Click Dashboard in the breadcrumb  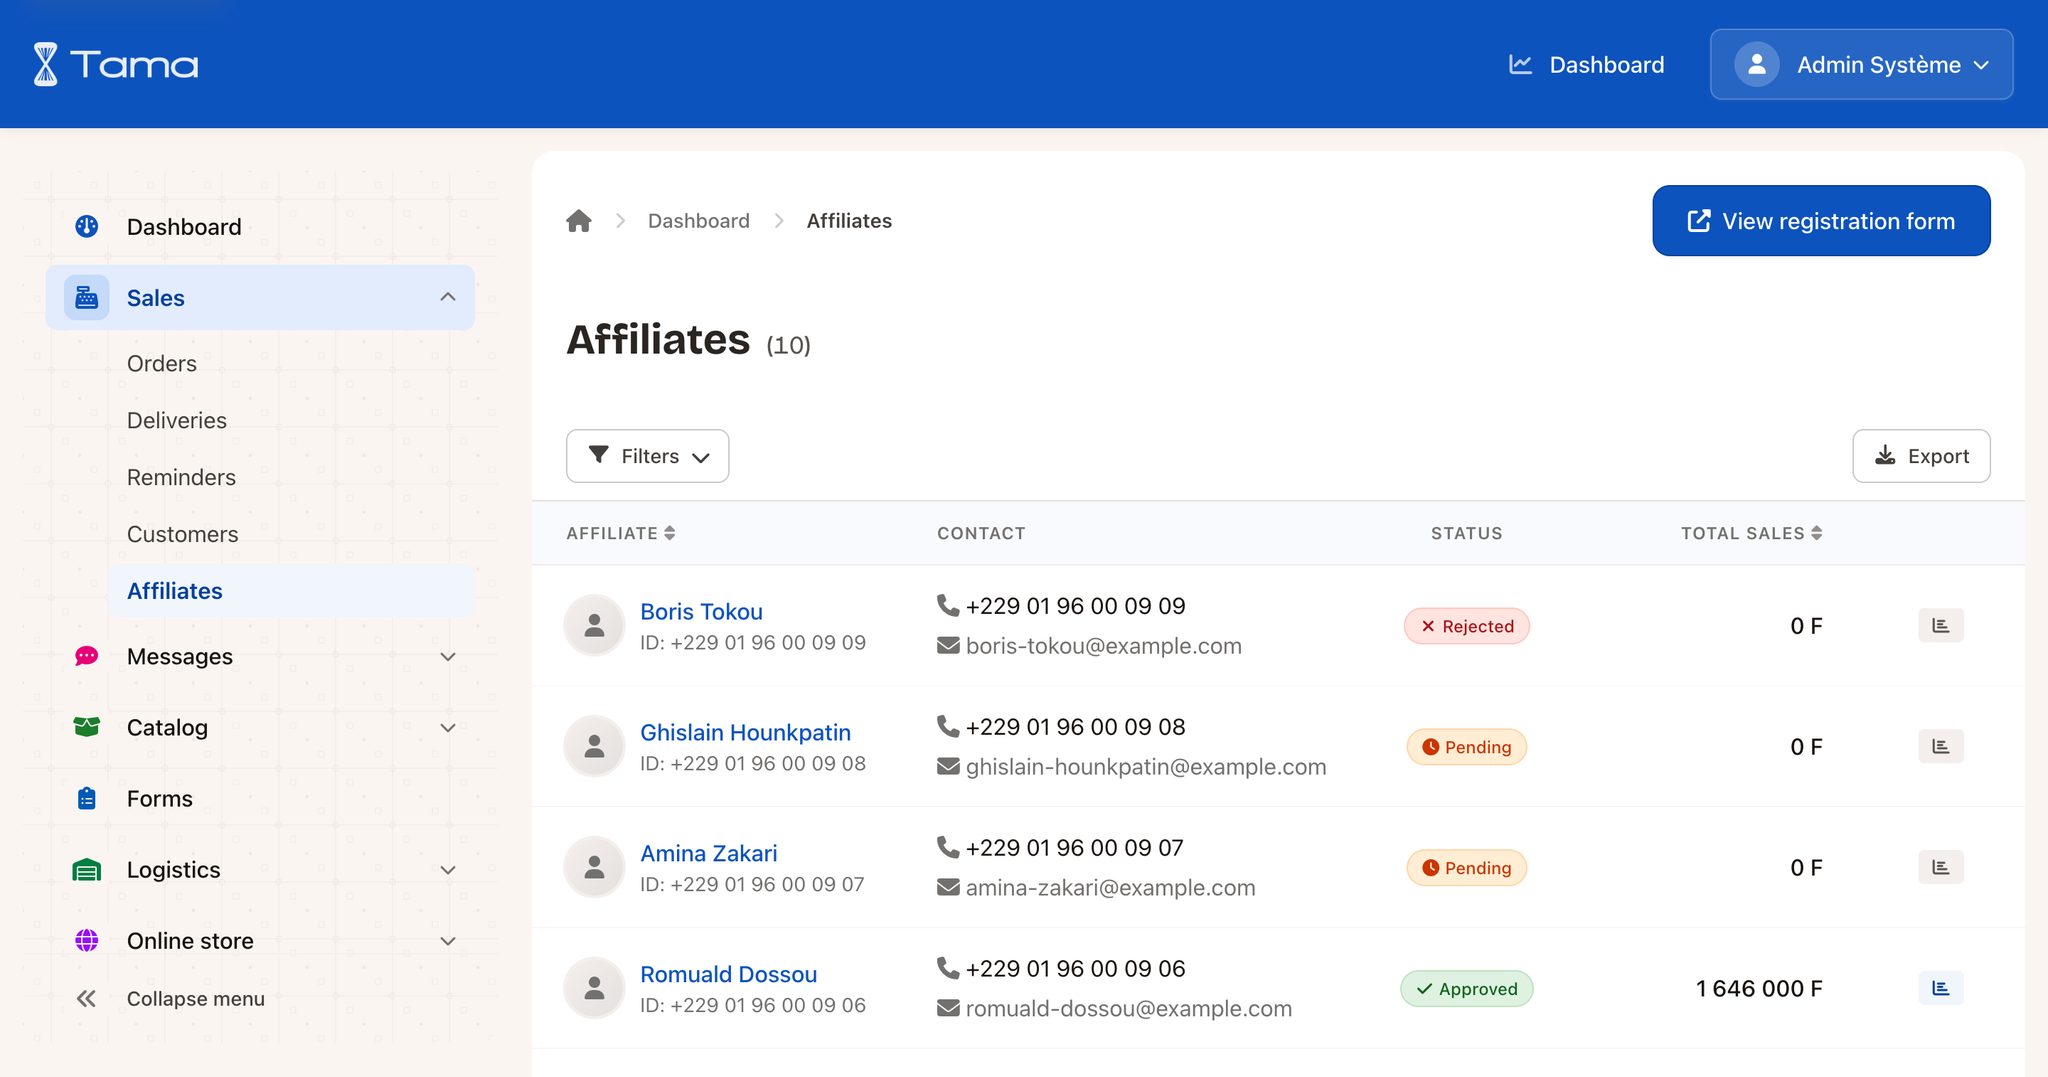click(698, 221)
